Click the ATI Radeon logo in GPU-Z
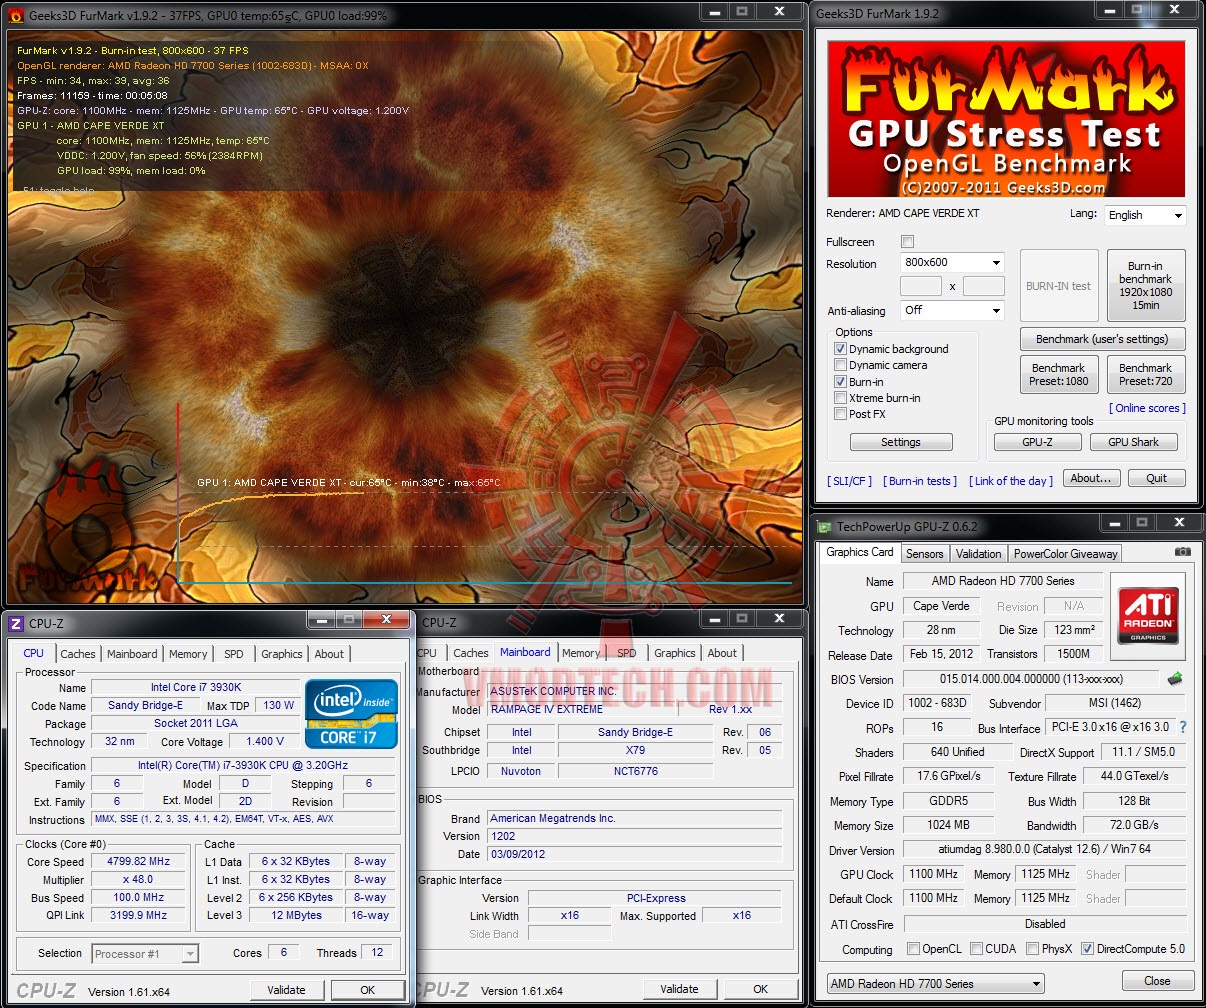Image resolution: width=1206 pixels, height=1008 pixels. (1147, 615)
